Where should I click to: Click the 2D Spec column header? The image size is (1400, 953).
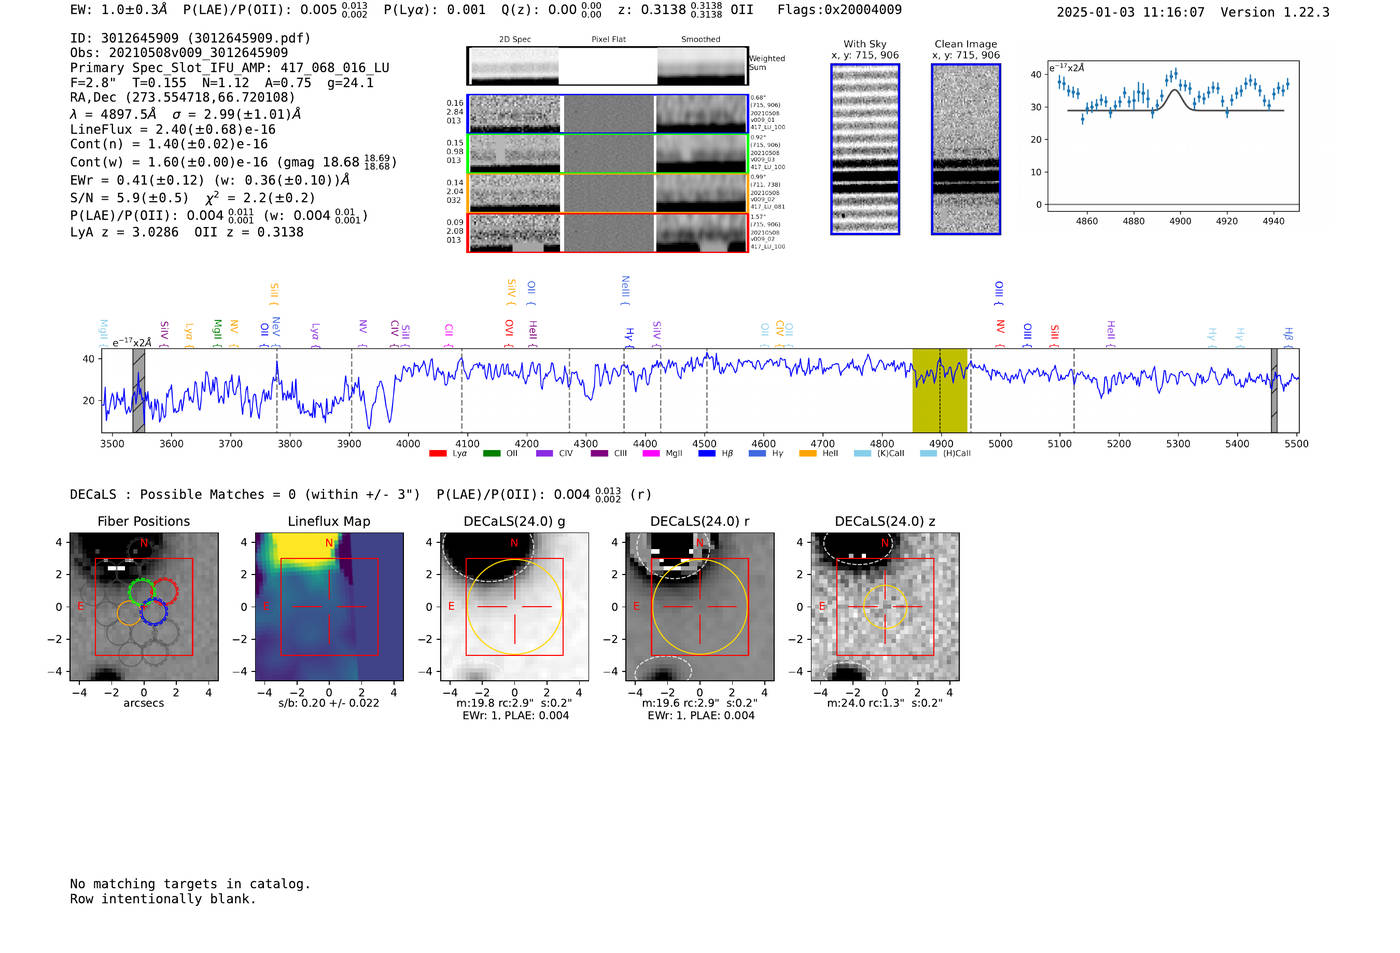pos(515,40)
